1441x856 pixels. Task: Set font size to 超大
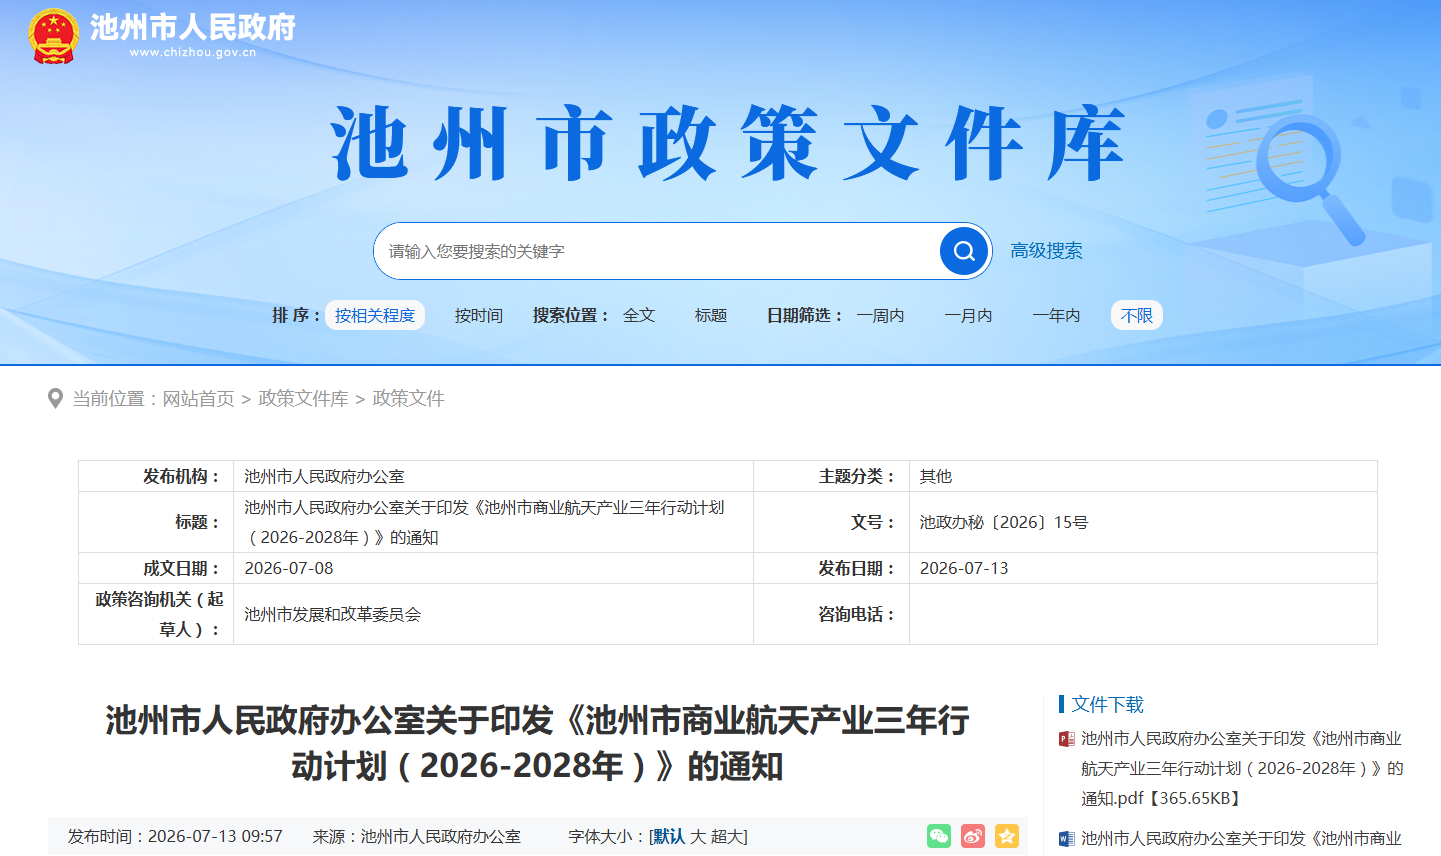[x=727, y=837]
